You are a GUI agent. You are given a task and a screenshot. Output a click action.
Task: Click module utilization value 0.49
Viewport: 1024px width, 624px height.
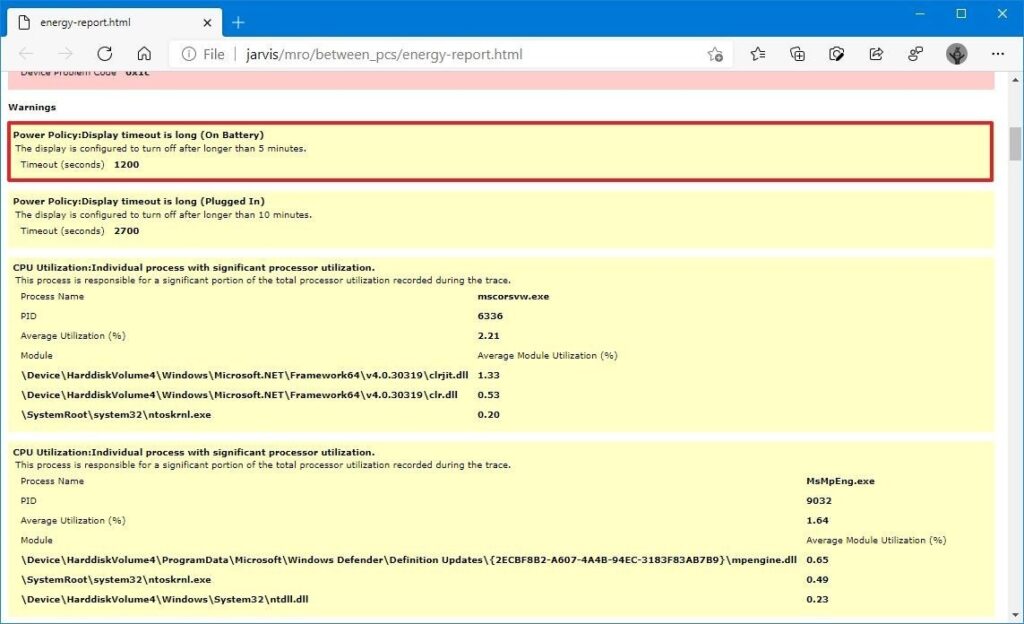[x=817, y=580]
